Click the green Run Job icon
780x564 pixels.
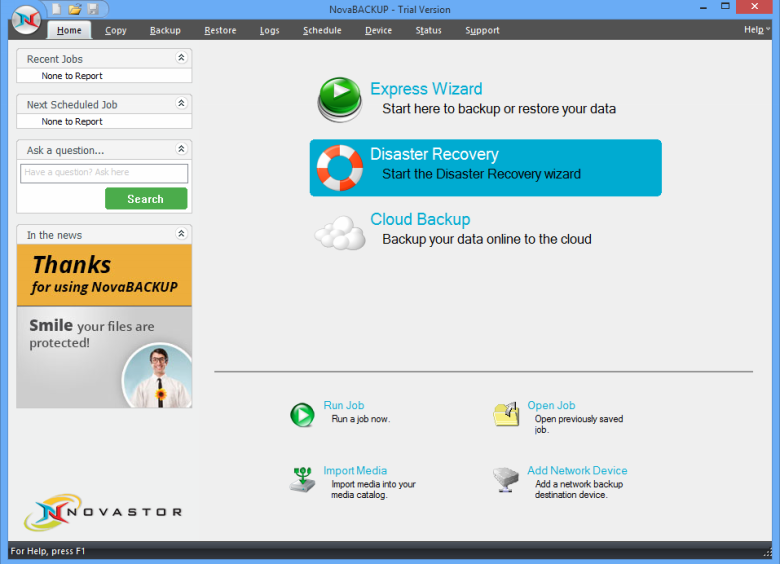click(x=302, y=415)
